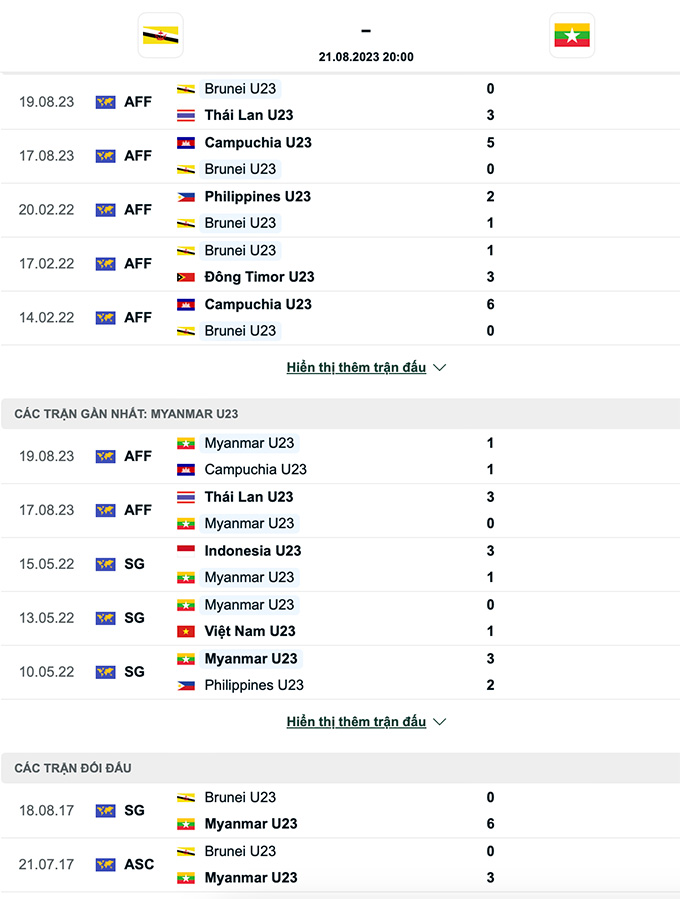Viewport: 680px width, 899px height.
Task: Expand more Myanmar U23 matches chevron
Action: click(440, 722)
